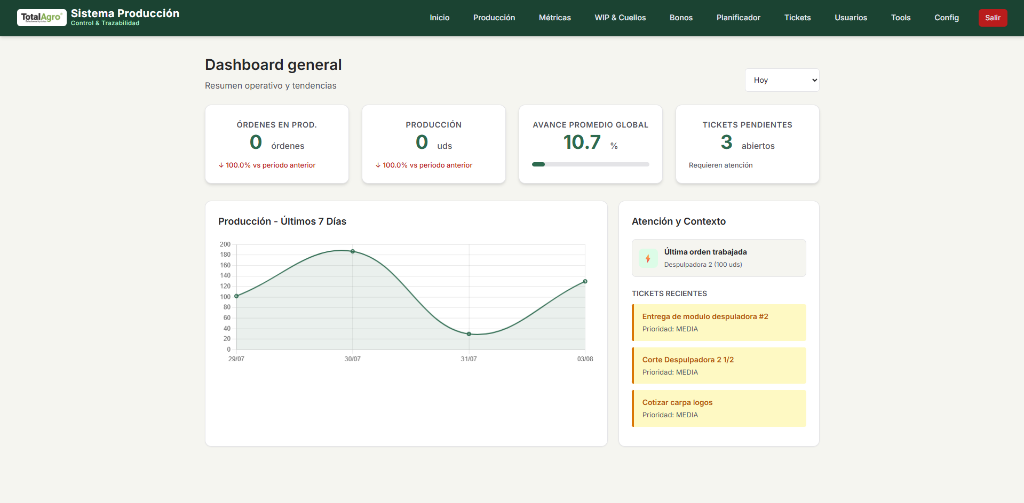The height and width of the screenshot is (503, 1024).
Task: Click 'Producción - Últimos 7 Días' chart title
Action: pos(282,221)
